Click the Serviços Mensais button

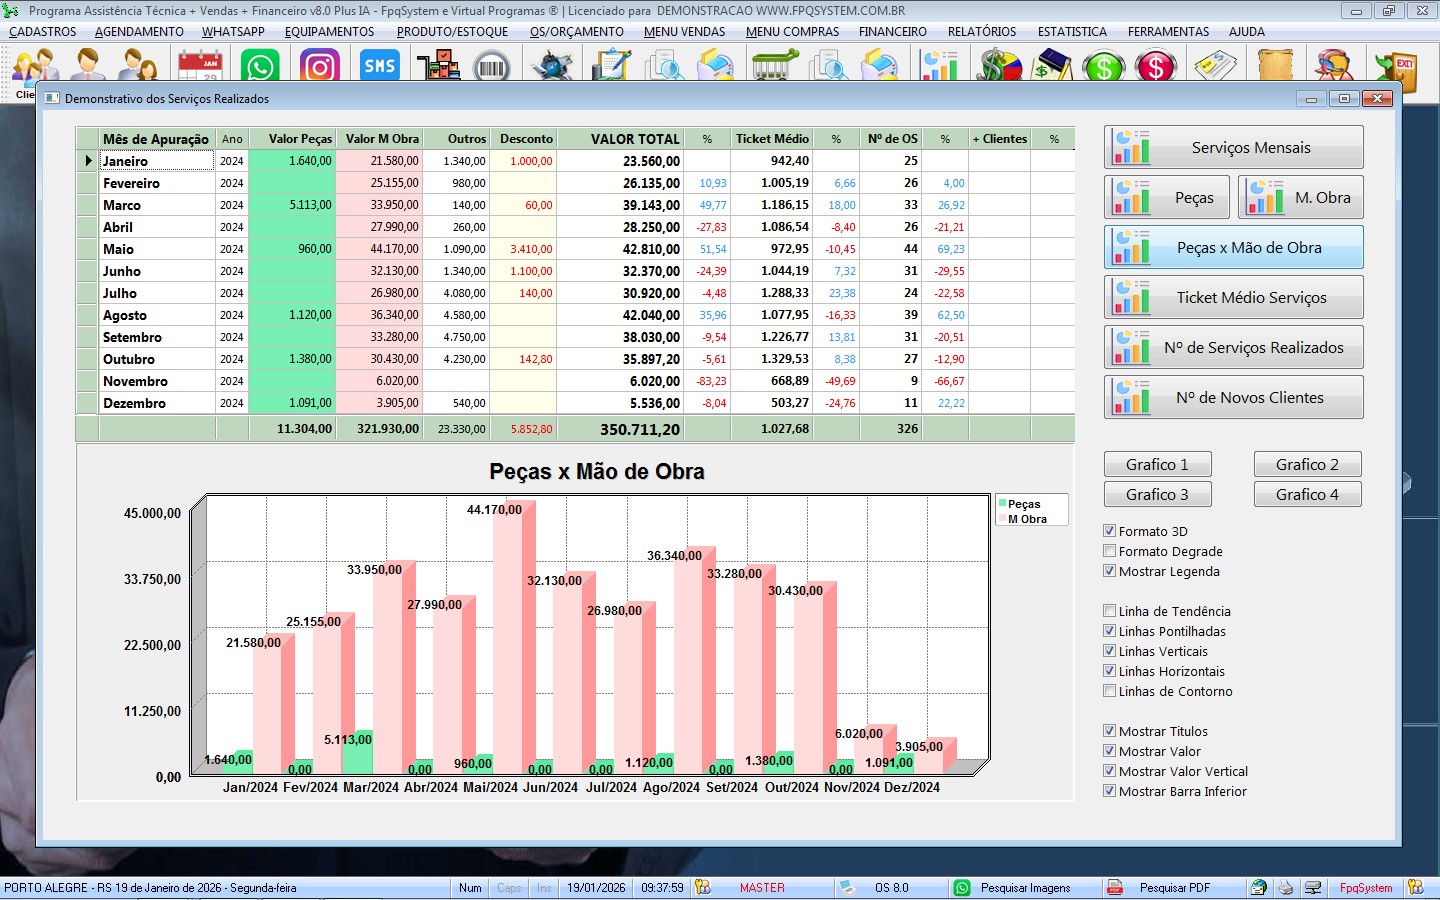[x=1233, y=147]
